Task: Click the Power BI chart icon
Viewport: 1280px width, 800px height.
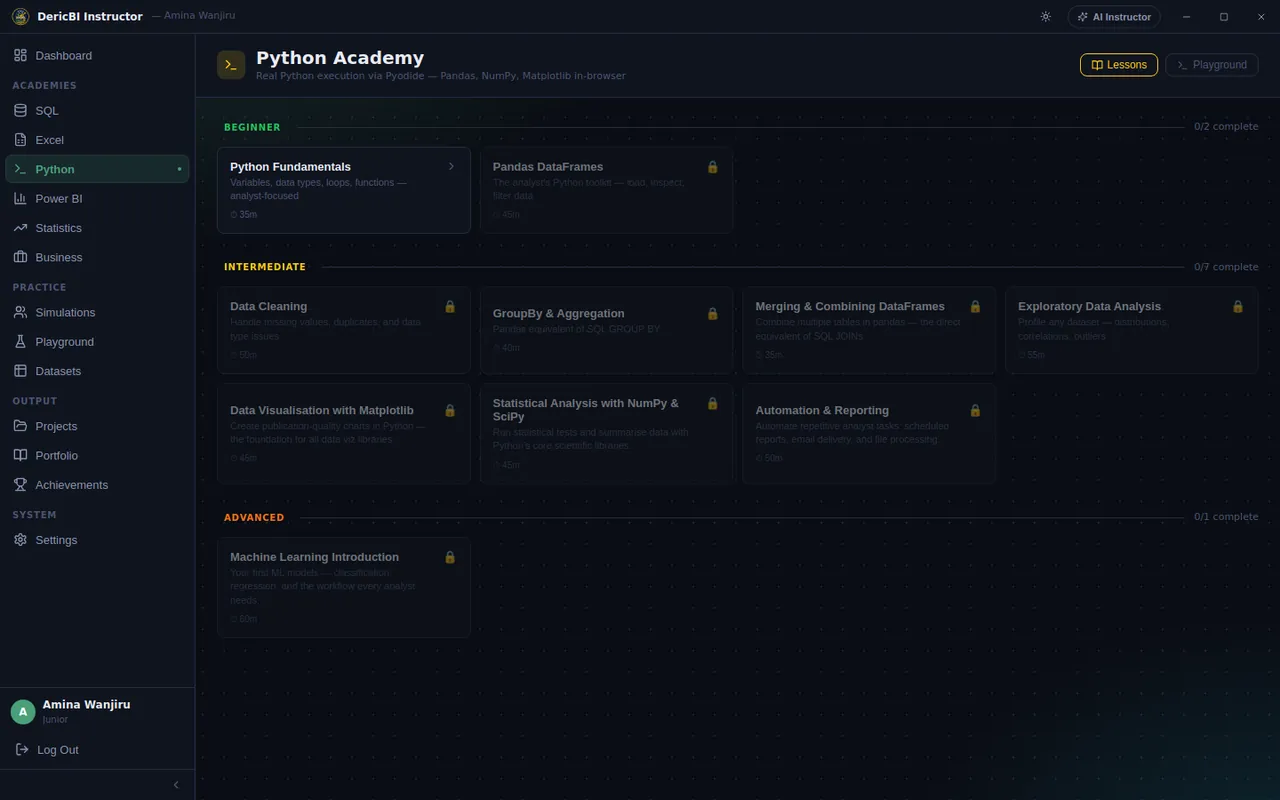Action: click(20, 198)
